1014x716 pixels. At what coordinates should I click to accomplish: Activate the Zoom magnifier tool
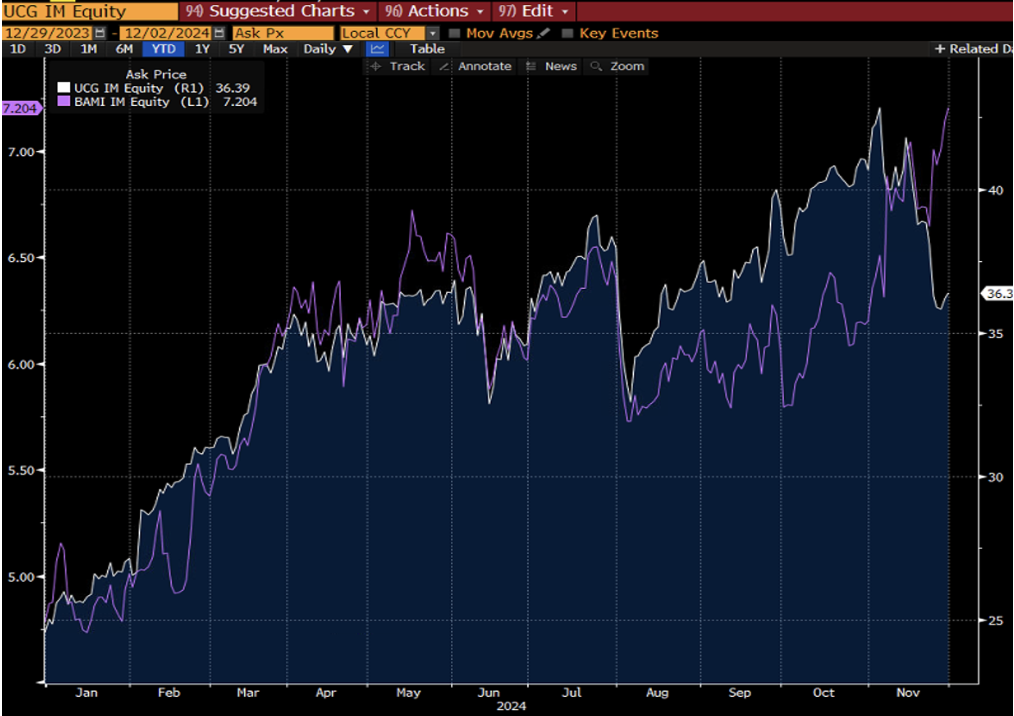(618, 66)
